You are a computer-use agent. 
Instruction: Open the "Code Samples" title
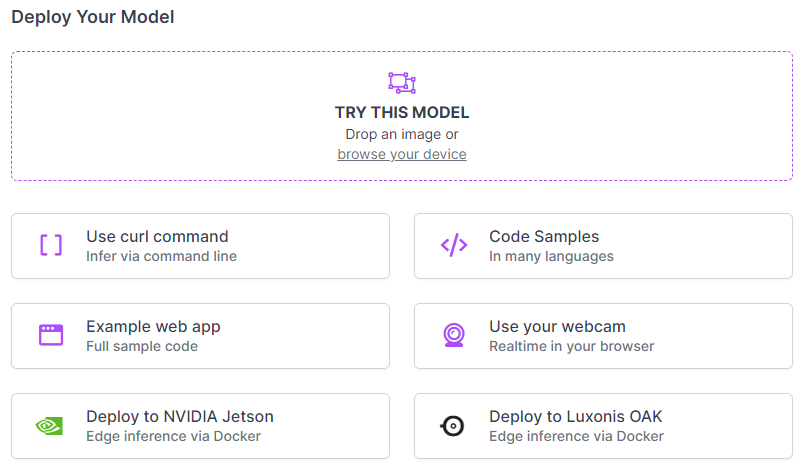(x=544, y=237)
